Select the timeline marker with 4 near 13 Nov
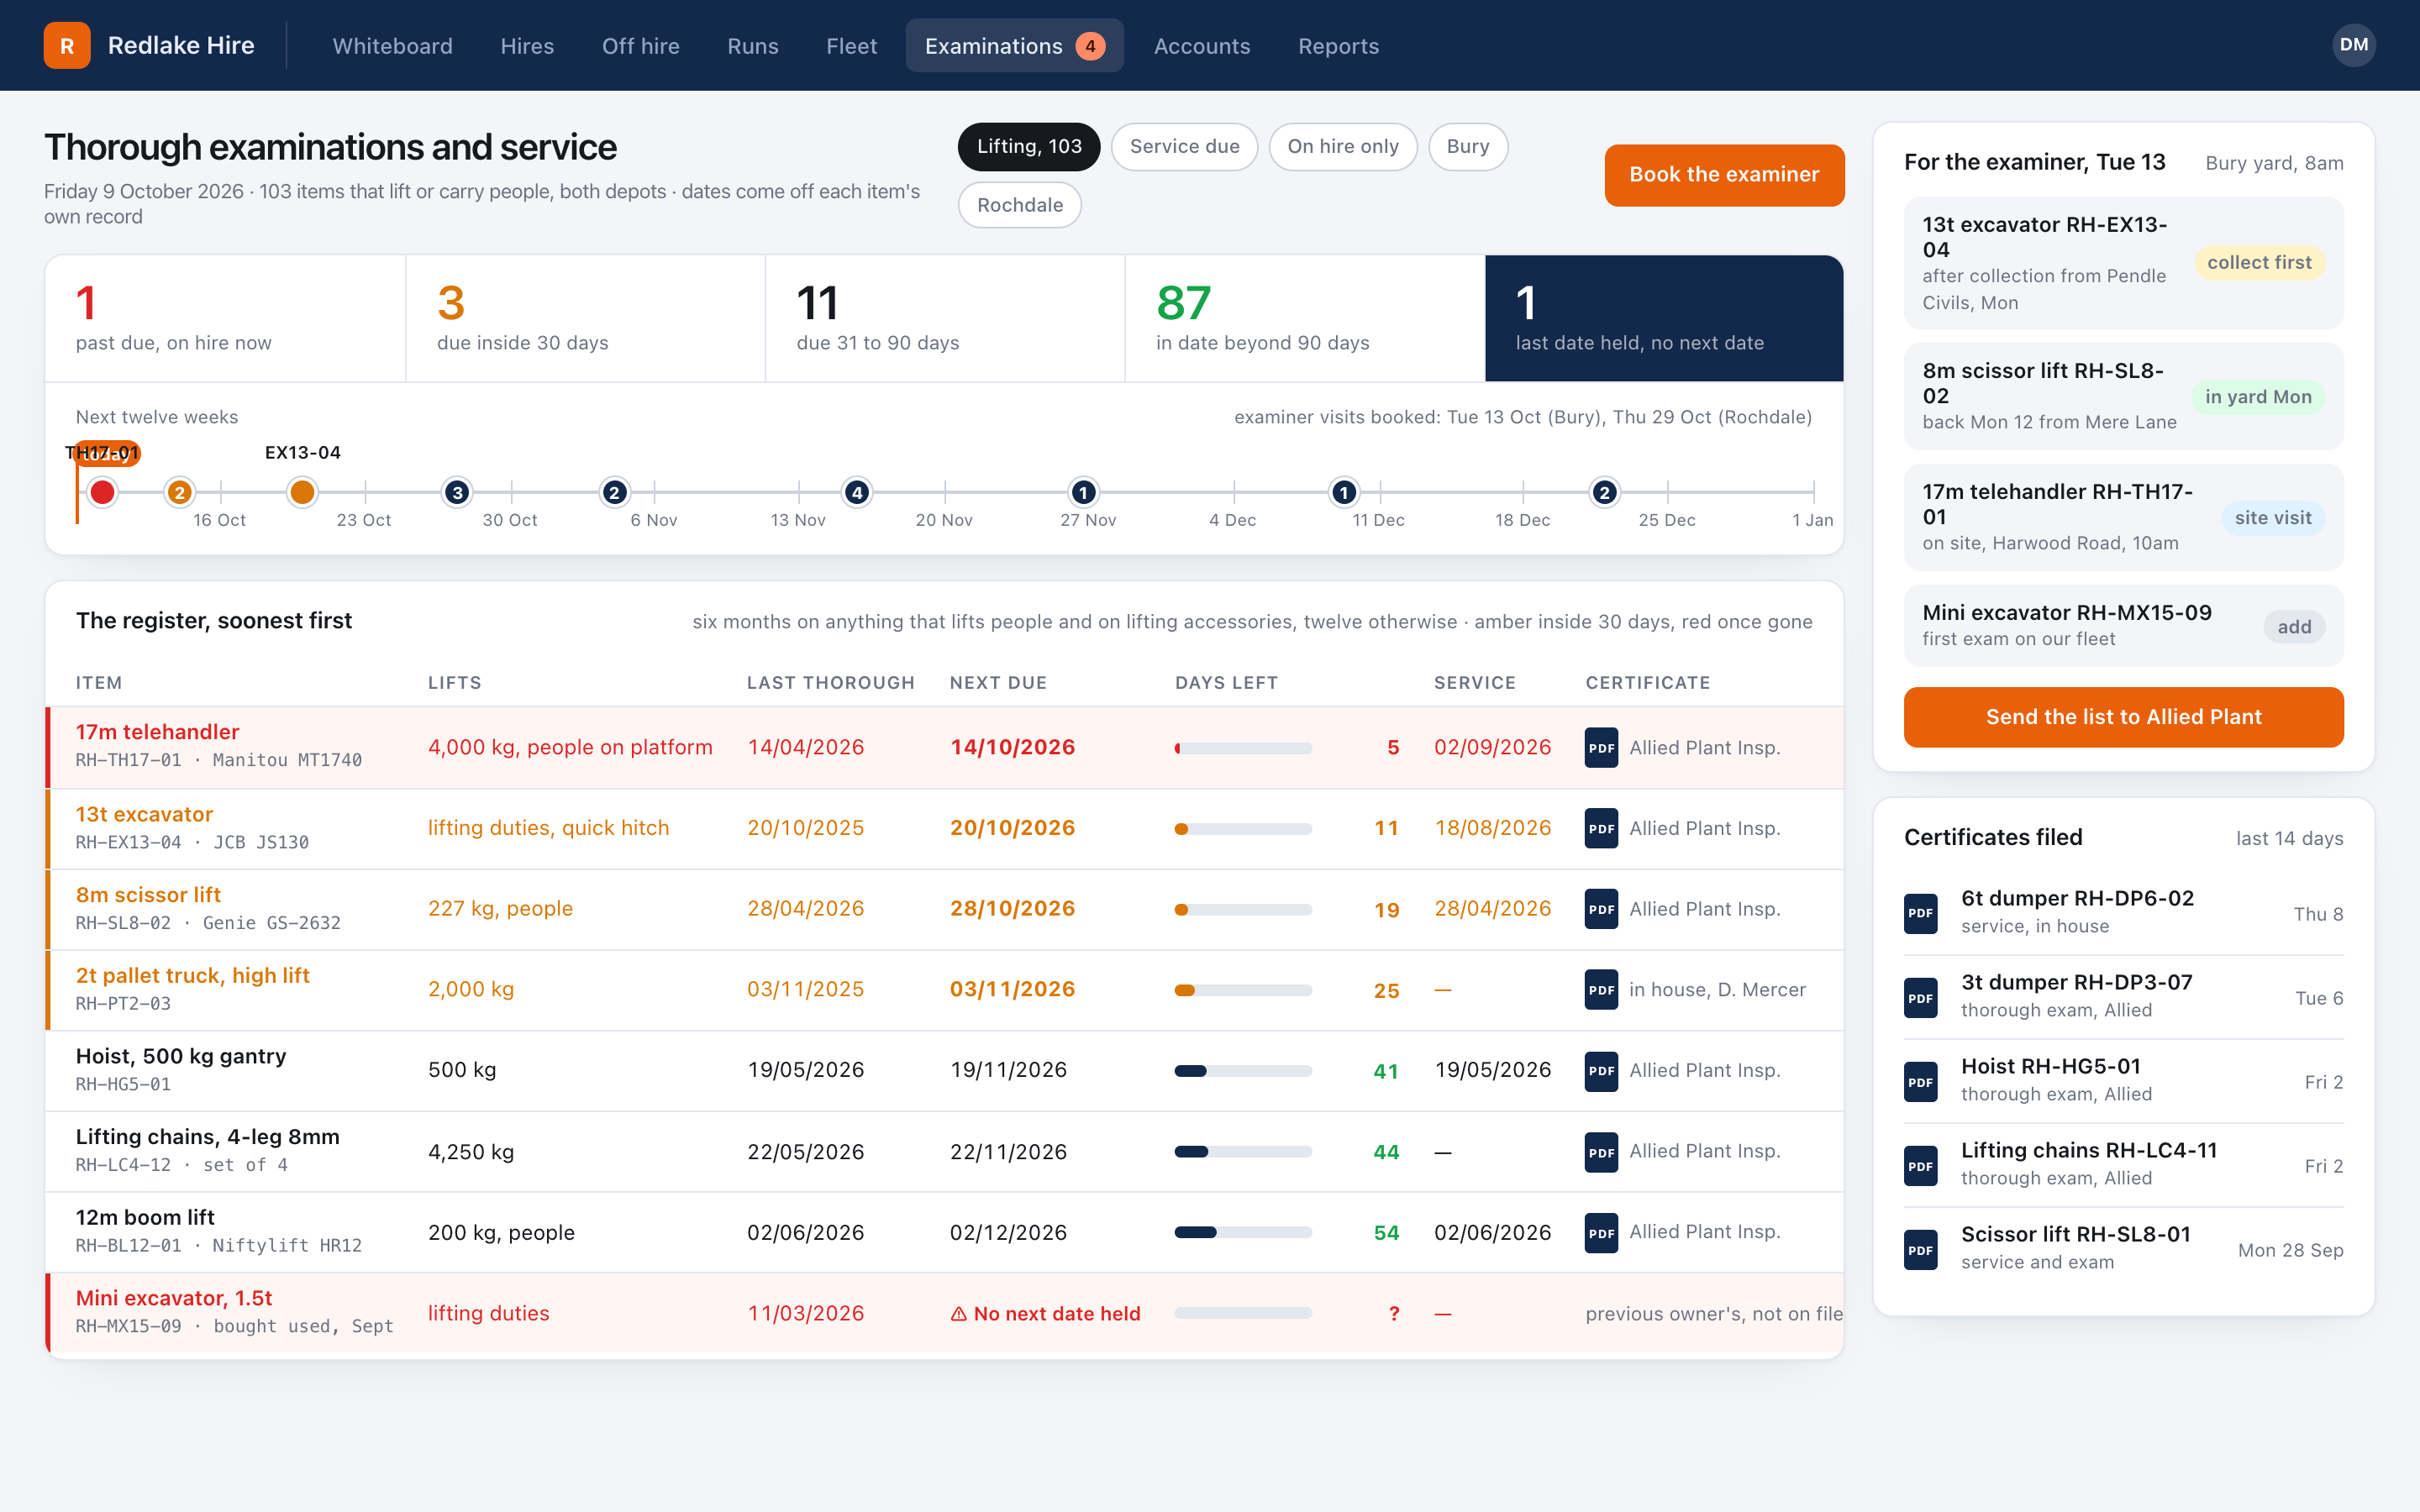The image size is (2420, 1512). pyautogui.click(x=857, y=492)
